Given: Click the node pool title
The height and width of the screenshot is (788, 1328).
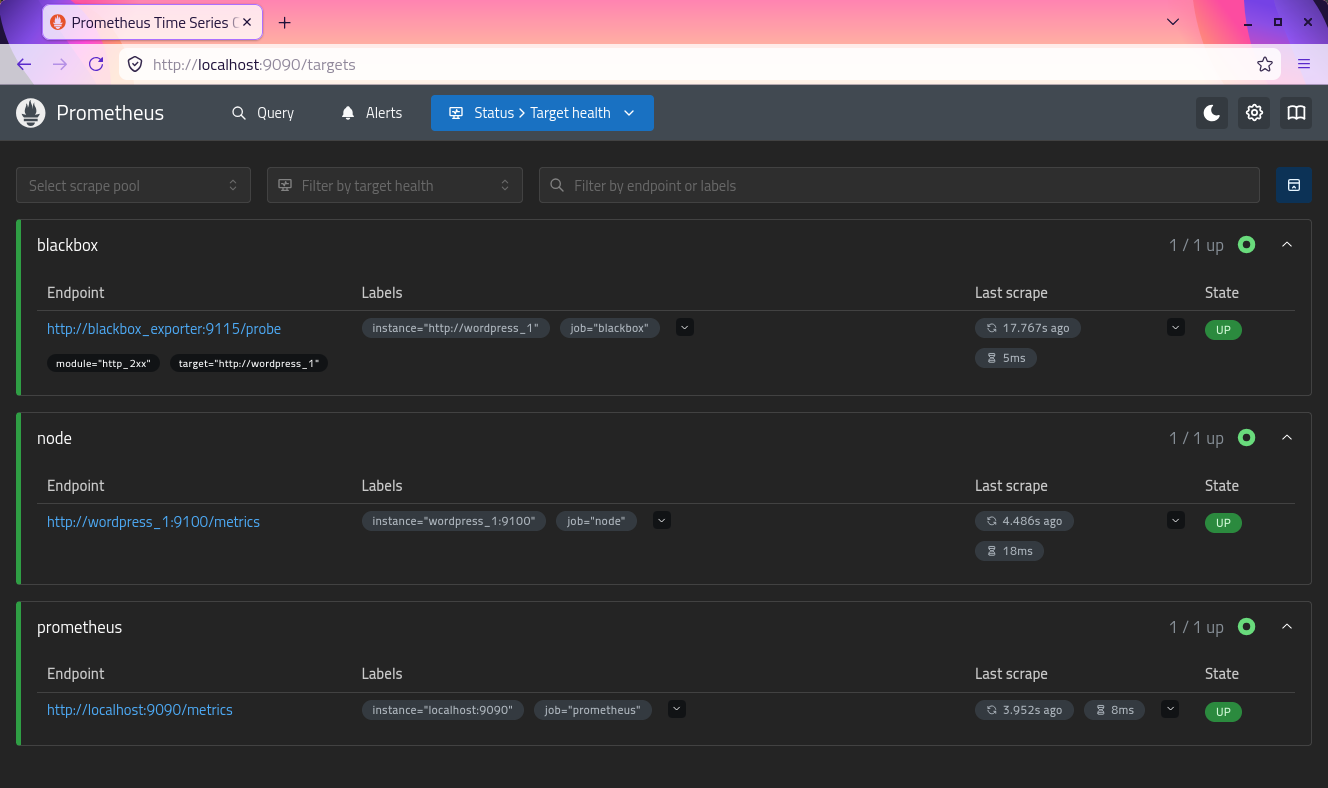Looking at the screenshot, I should pos(54,438).
